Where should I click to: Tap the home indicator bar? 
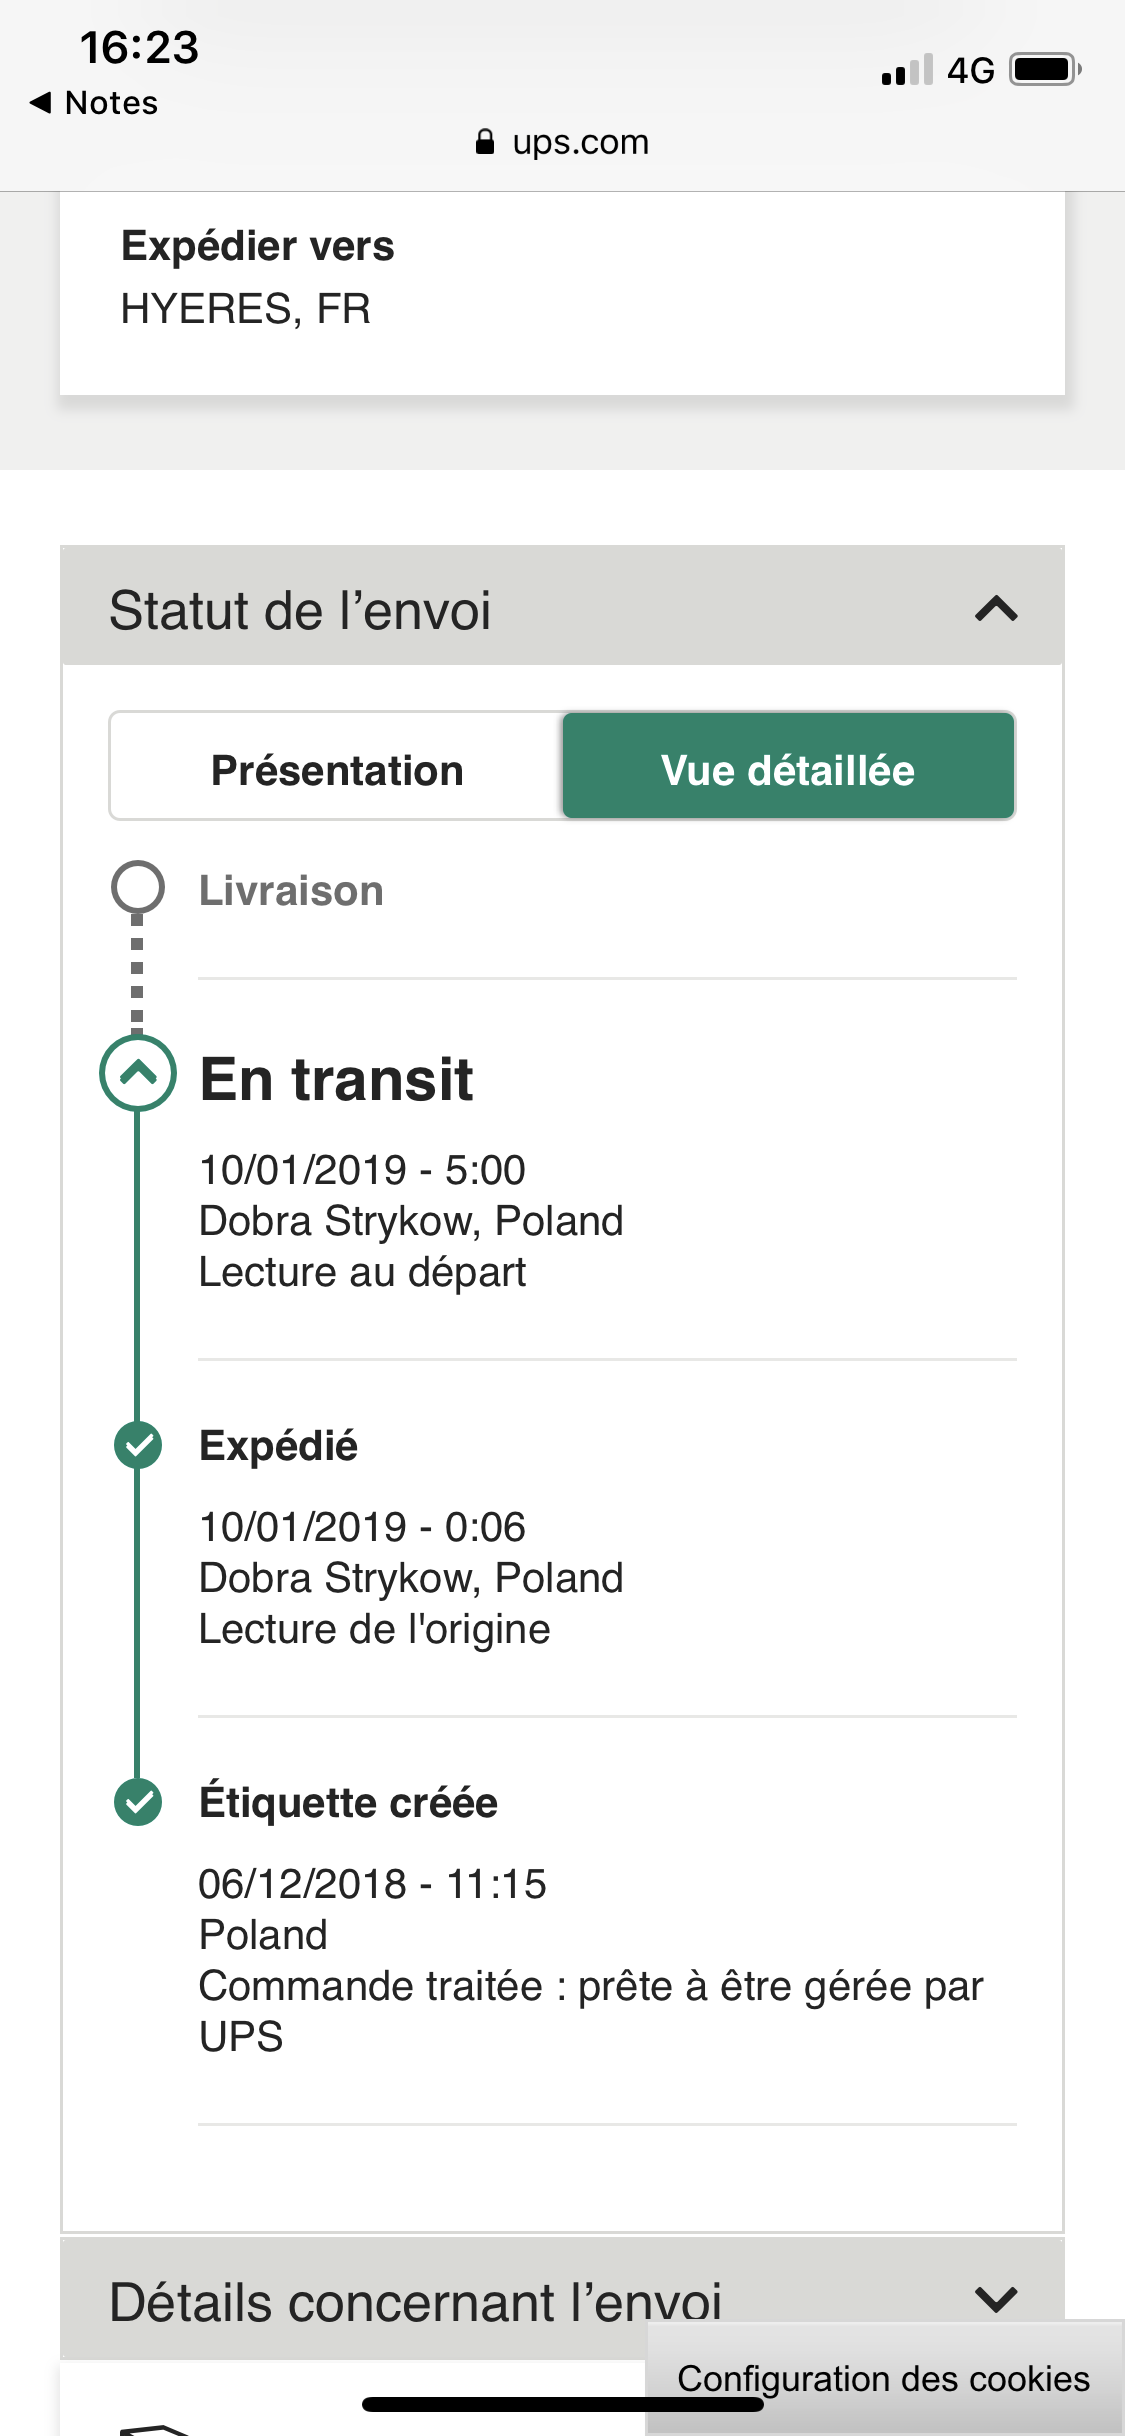pos(563,2404)
